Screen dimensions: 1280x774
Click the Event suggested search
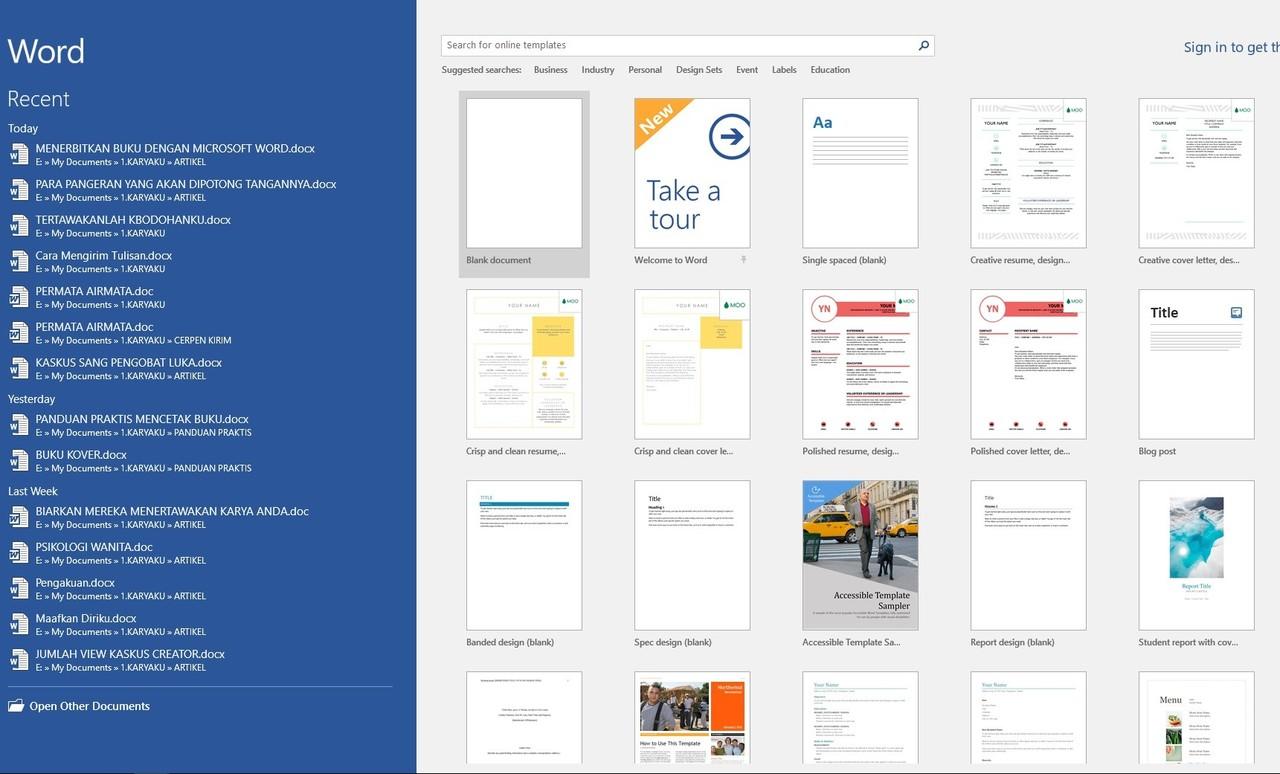click(x=747, y=70)
